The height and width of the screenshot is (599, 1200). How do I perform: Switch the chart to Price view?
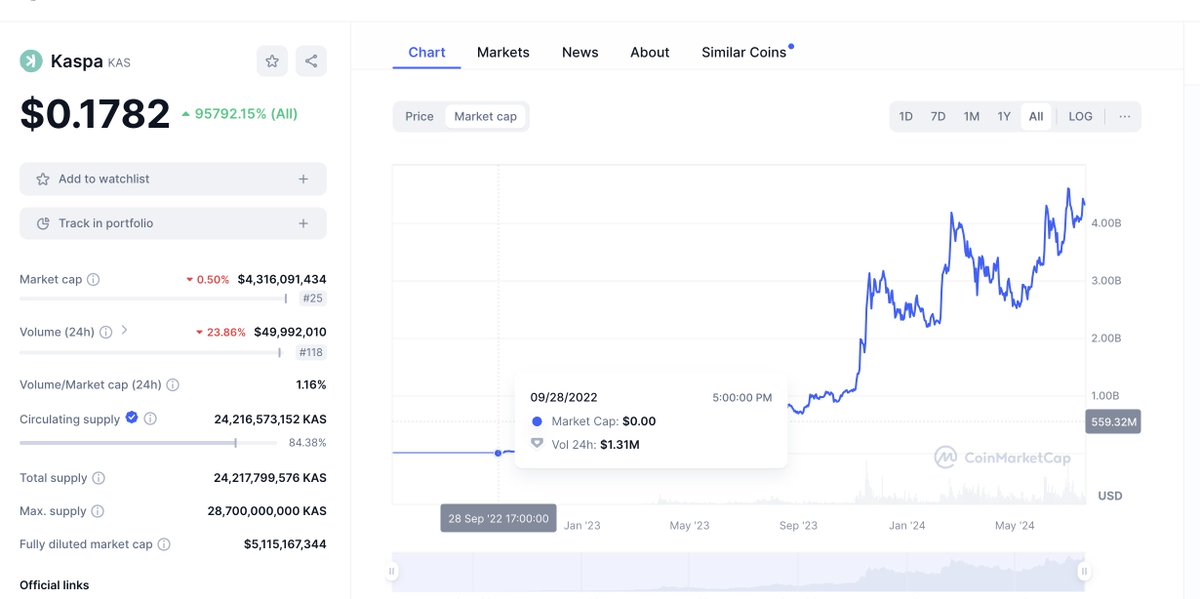click(419, 117)
